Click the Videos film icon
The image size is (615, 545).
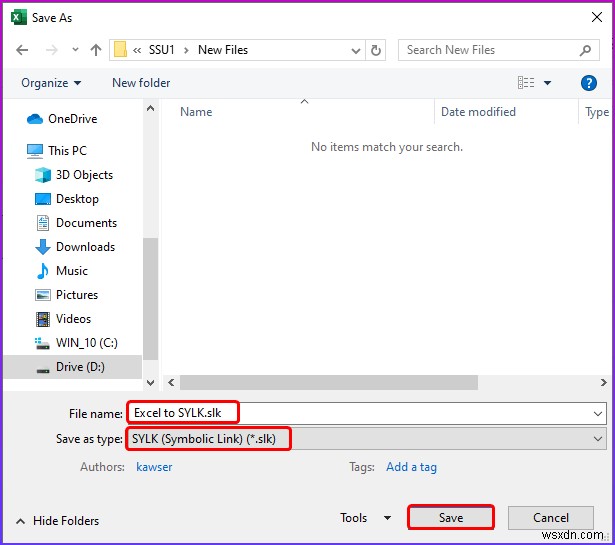(x=43, y=319)
